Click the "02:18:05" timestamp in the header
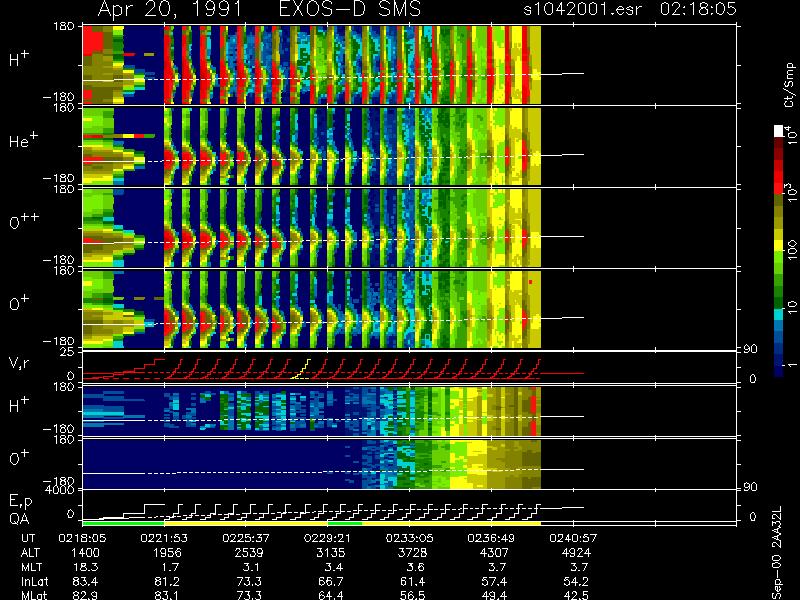This screenshot has height=600, width=800. click(698, 9)
